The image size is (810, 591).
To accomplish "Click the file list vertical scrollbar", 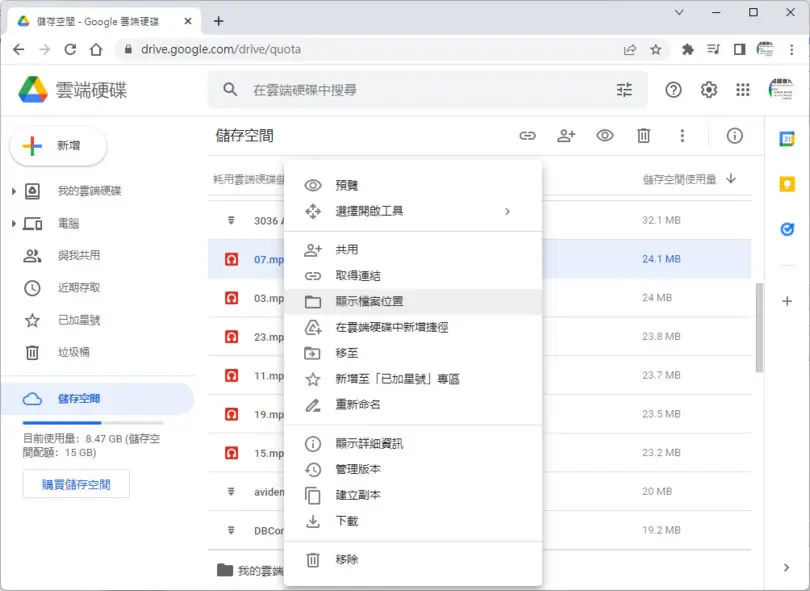I will pyautogui.click(x=759, y=327).
